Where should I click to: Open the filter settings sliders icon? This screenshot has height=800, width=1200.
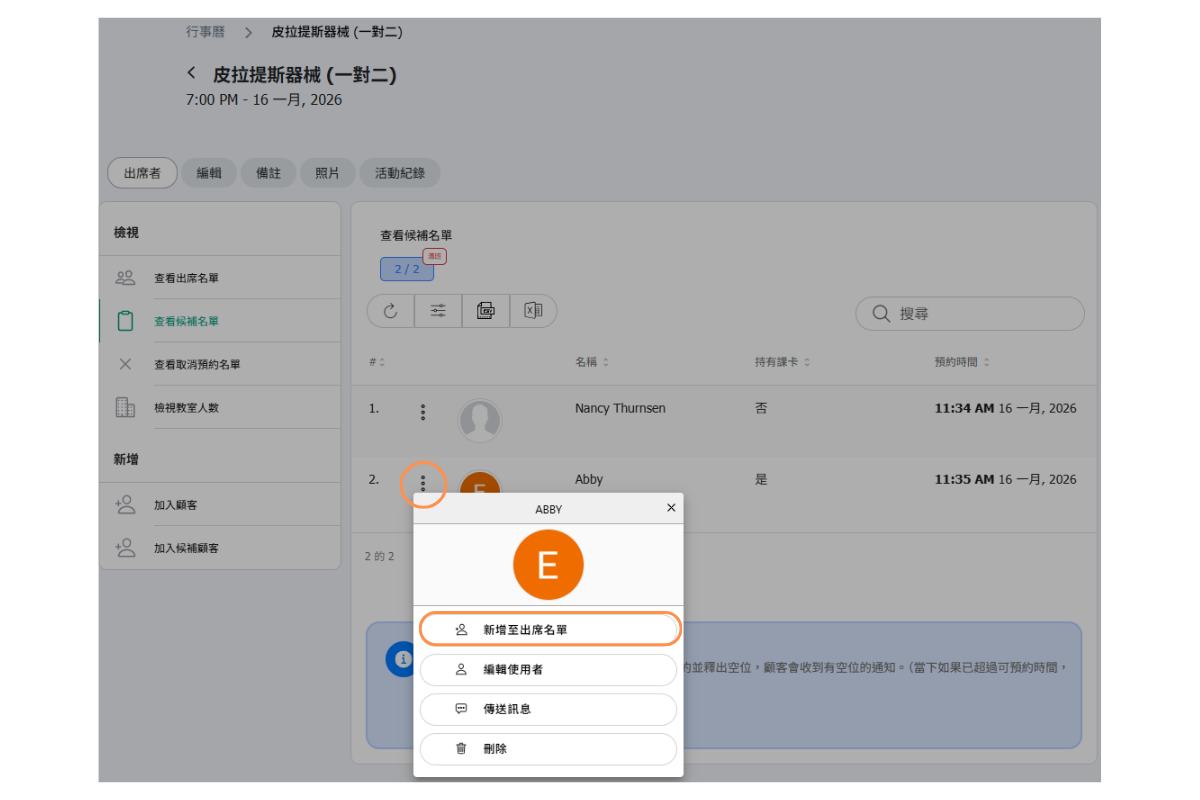[438, 311]
